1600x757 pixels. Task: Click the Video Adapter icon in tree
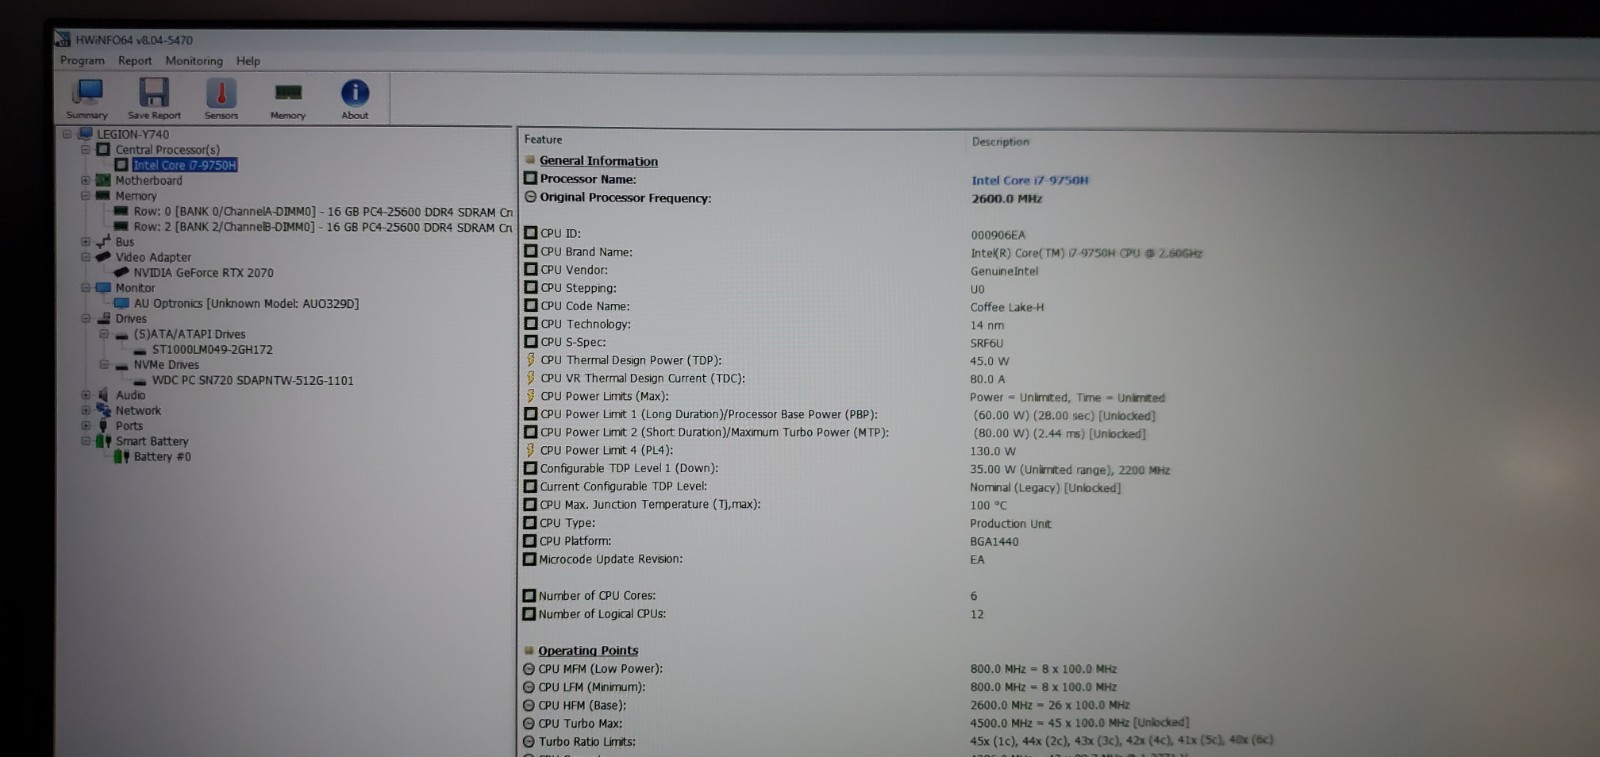coord(103,257)
